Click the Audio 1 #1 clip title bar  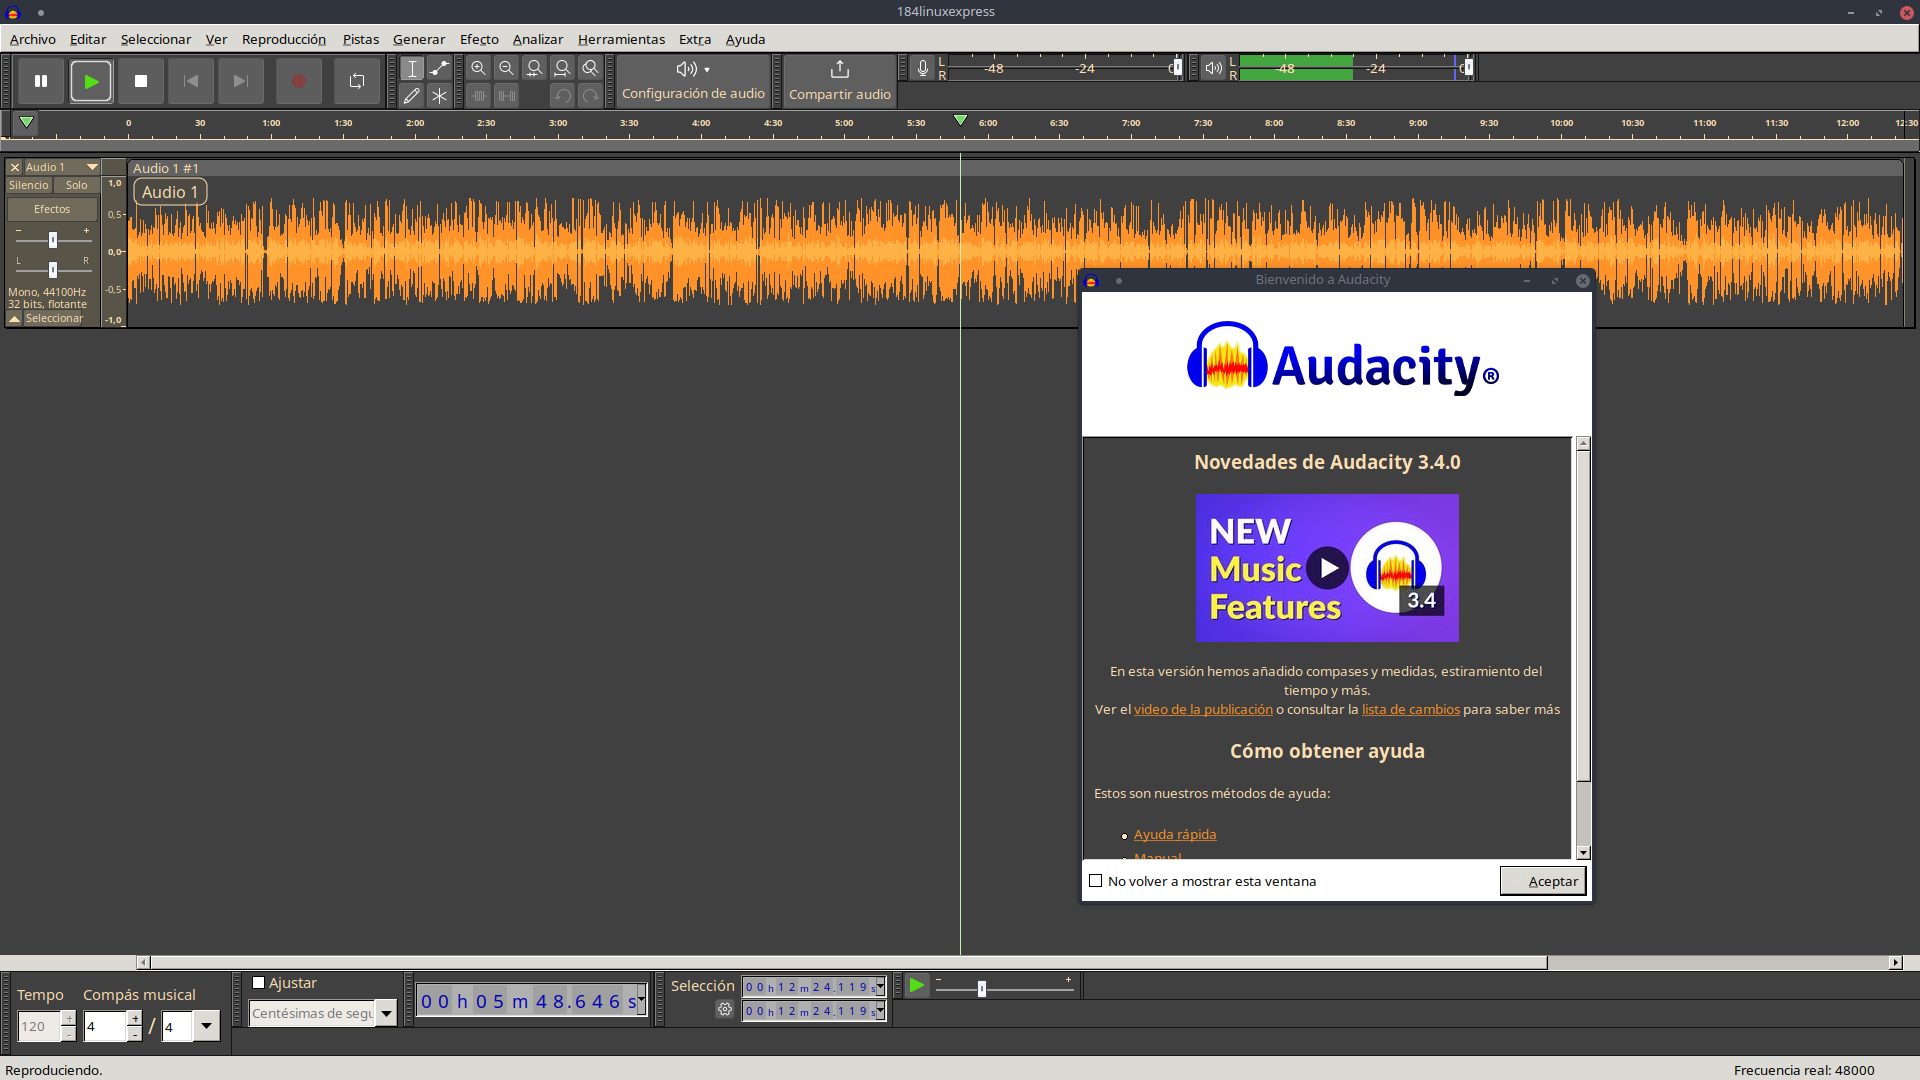coord(1014,168)
